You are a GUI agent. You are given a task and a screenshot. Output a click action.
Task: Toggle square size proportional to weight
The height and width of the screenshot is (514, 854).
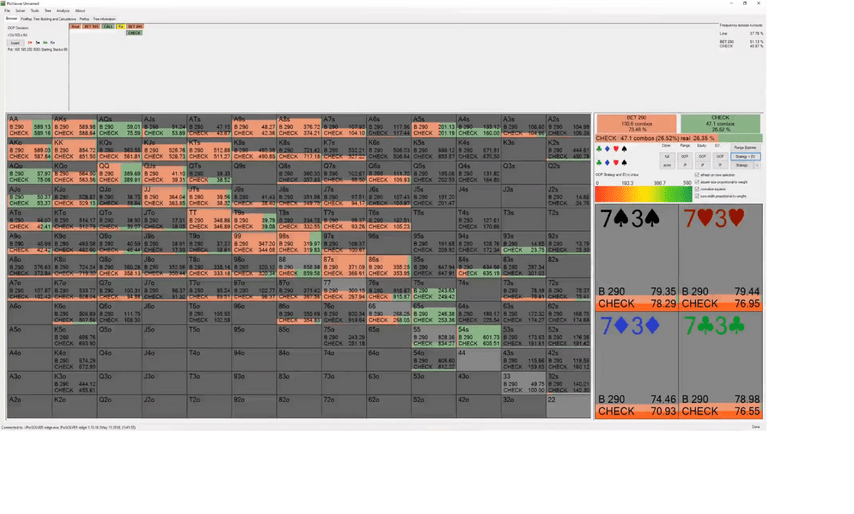pyautogui.click(x=697, y=182)
